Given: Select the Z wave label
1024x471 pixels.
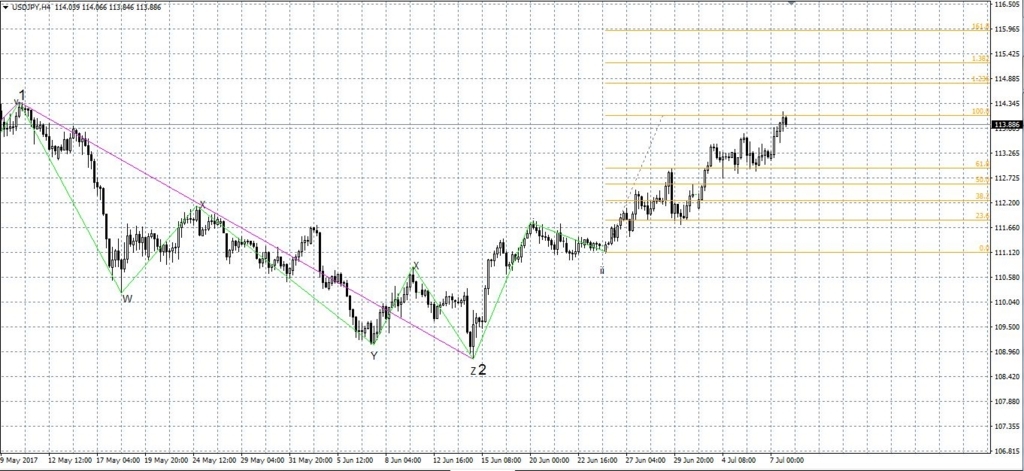Looking at the screenshot, I should coord(473,371).
